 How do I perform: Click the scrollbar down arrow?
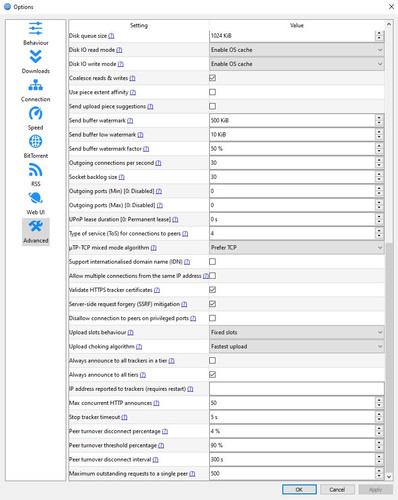pos(389,477)
